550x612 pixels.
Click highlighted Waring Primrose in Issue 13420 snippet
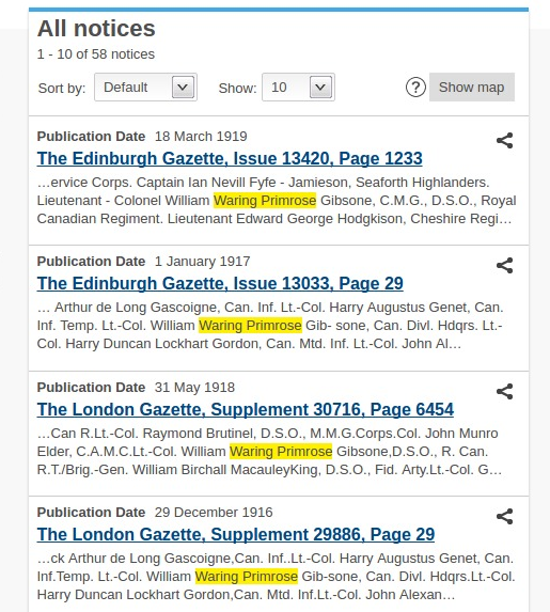coord(265,201)
